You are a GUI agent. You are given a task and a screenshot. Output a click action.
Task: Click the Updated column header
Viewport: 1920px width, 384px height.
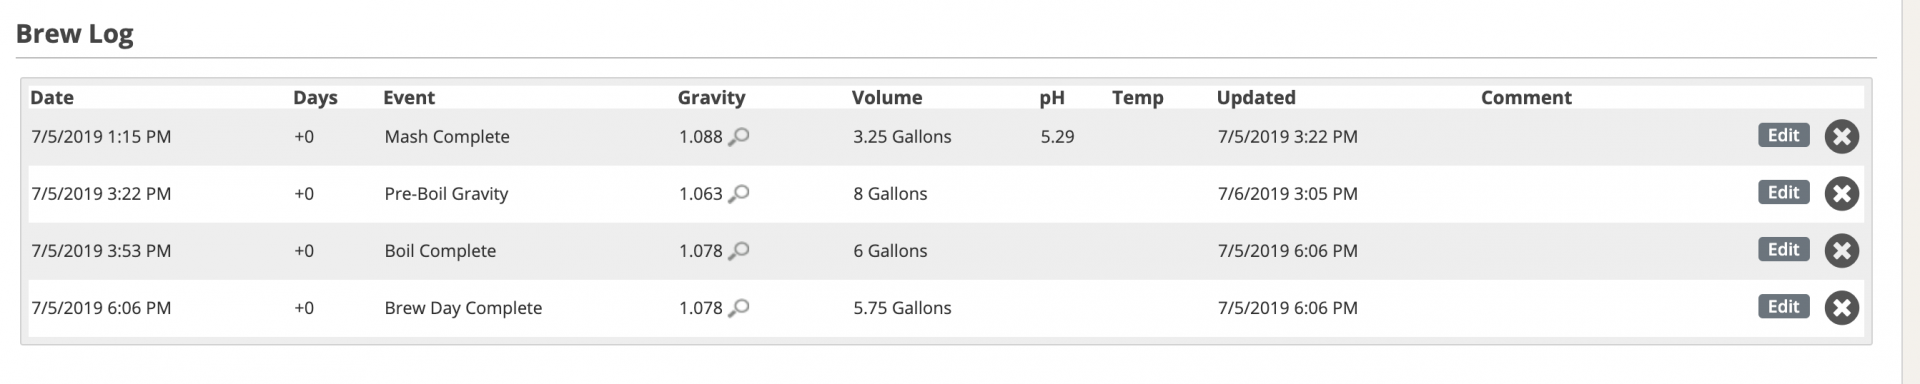[1256, 97]
